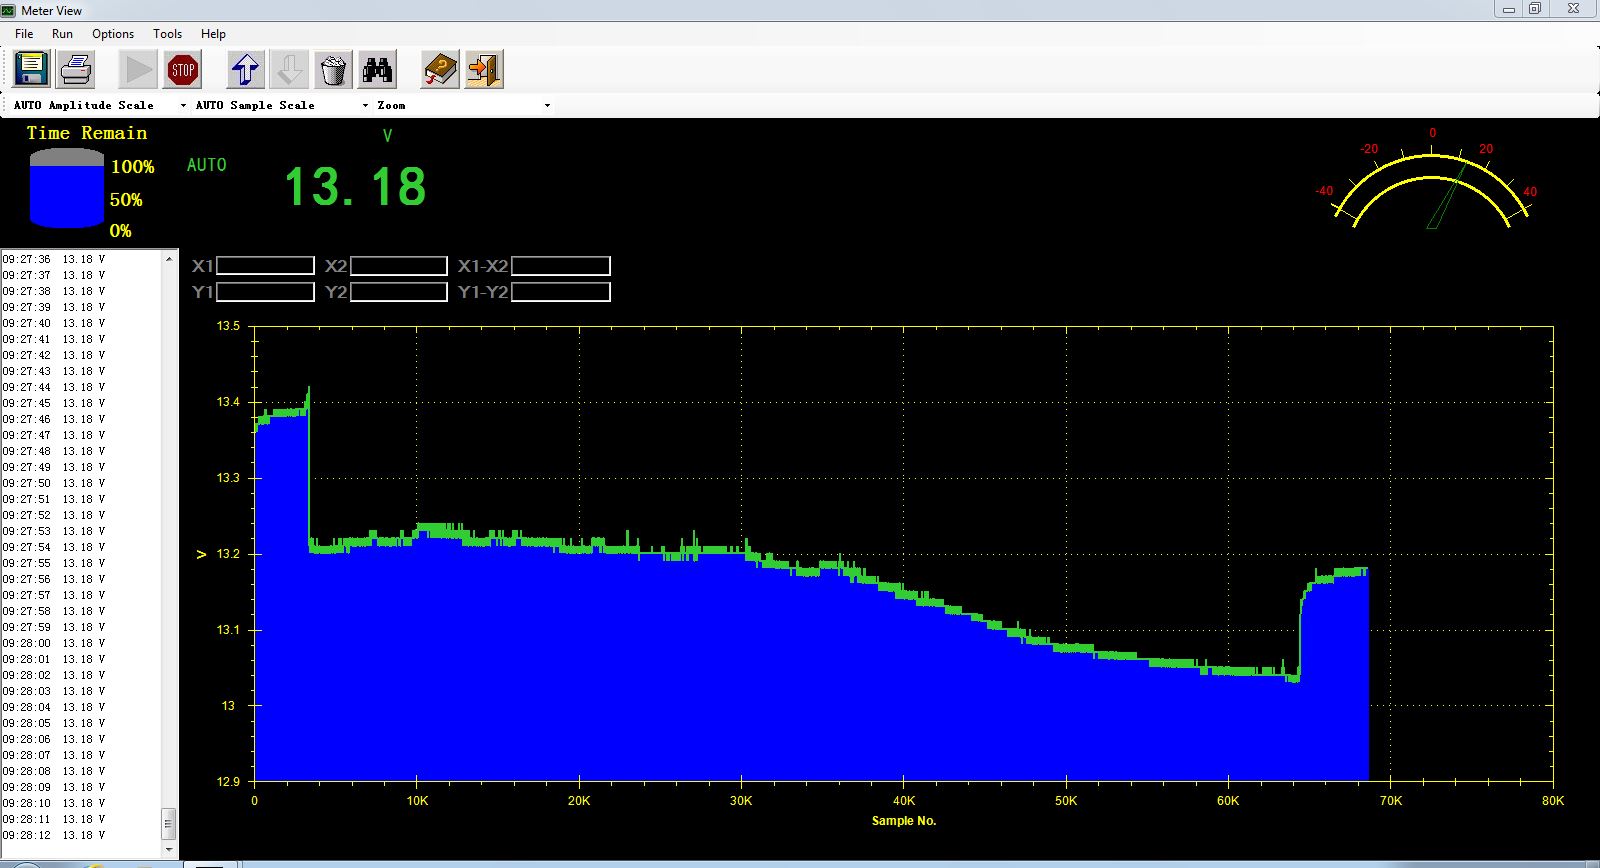Open help with the question-mark book icon
Viewport: 1600px width, 868px height.
(x=439, y=69)
